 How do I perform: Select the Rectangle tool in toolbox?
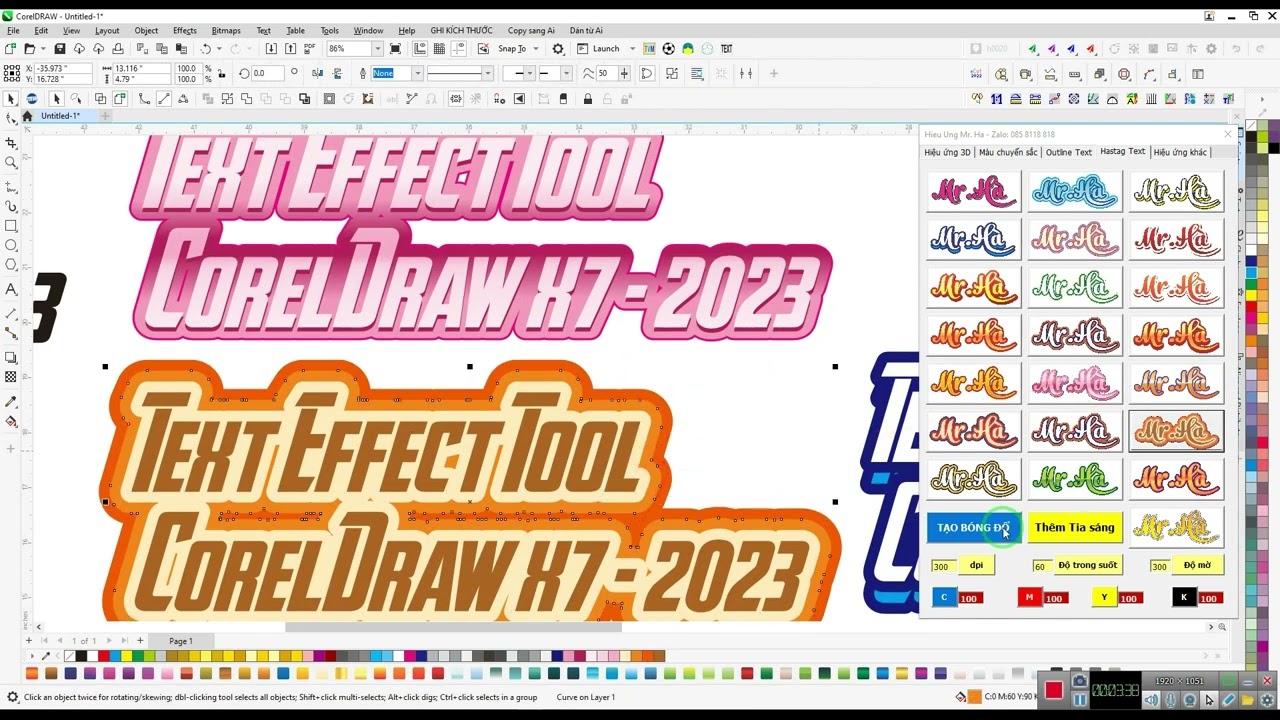[11, 226]
